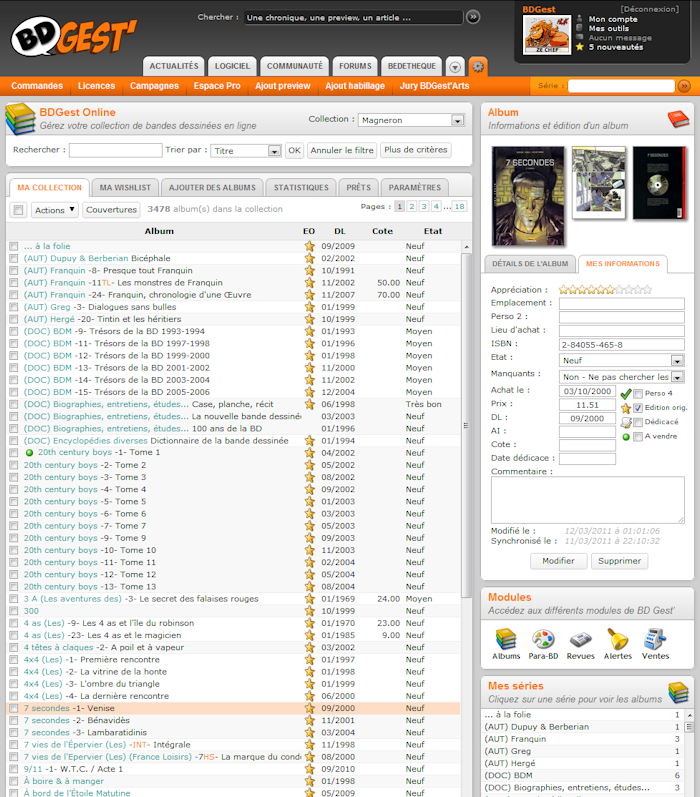The width and height of the screenshot is (700, 797).
Task: Open the Para-BD module icon
Action: click(x=543, y=639)
